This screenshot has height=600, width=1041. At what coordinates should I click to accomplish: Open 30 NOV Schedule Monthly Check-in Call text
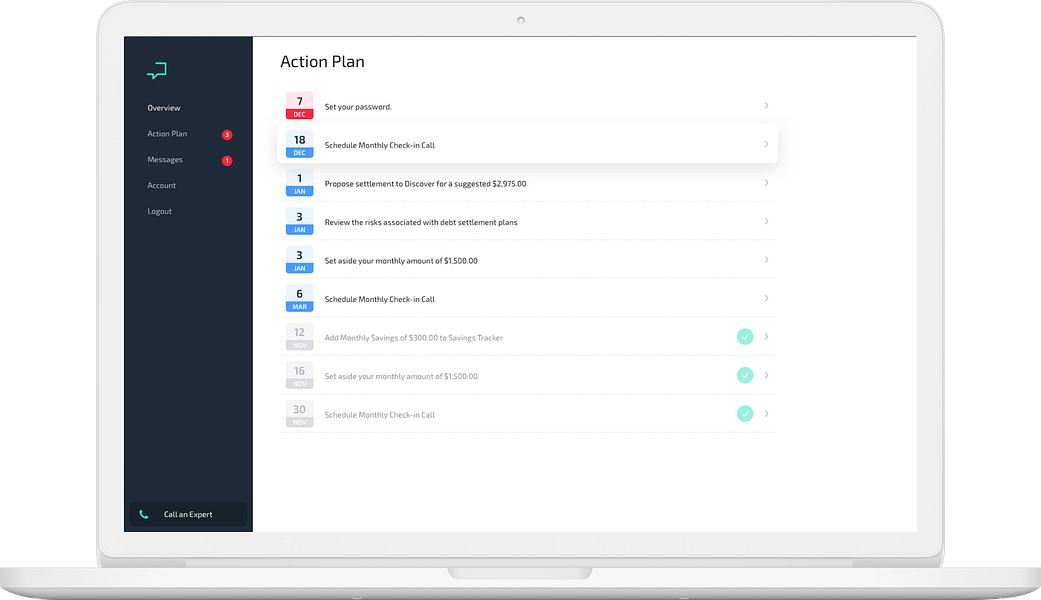tap(379, 414)
